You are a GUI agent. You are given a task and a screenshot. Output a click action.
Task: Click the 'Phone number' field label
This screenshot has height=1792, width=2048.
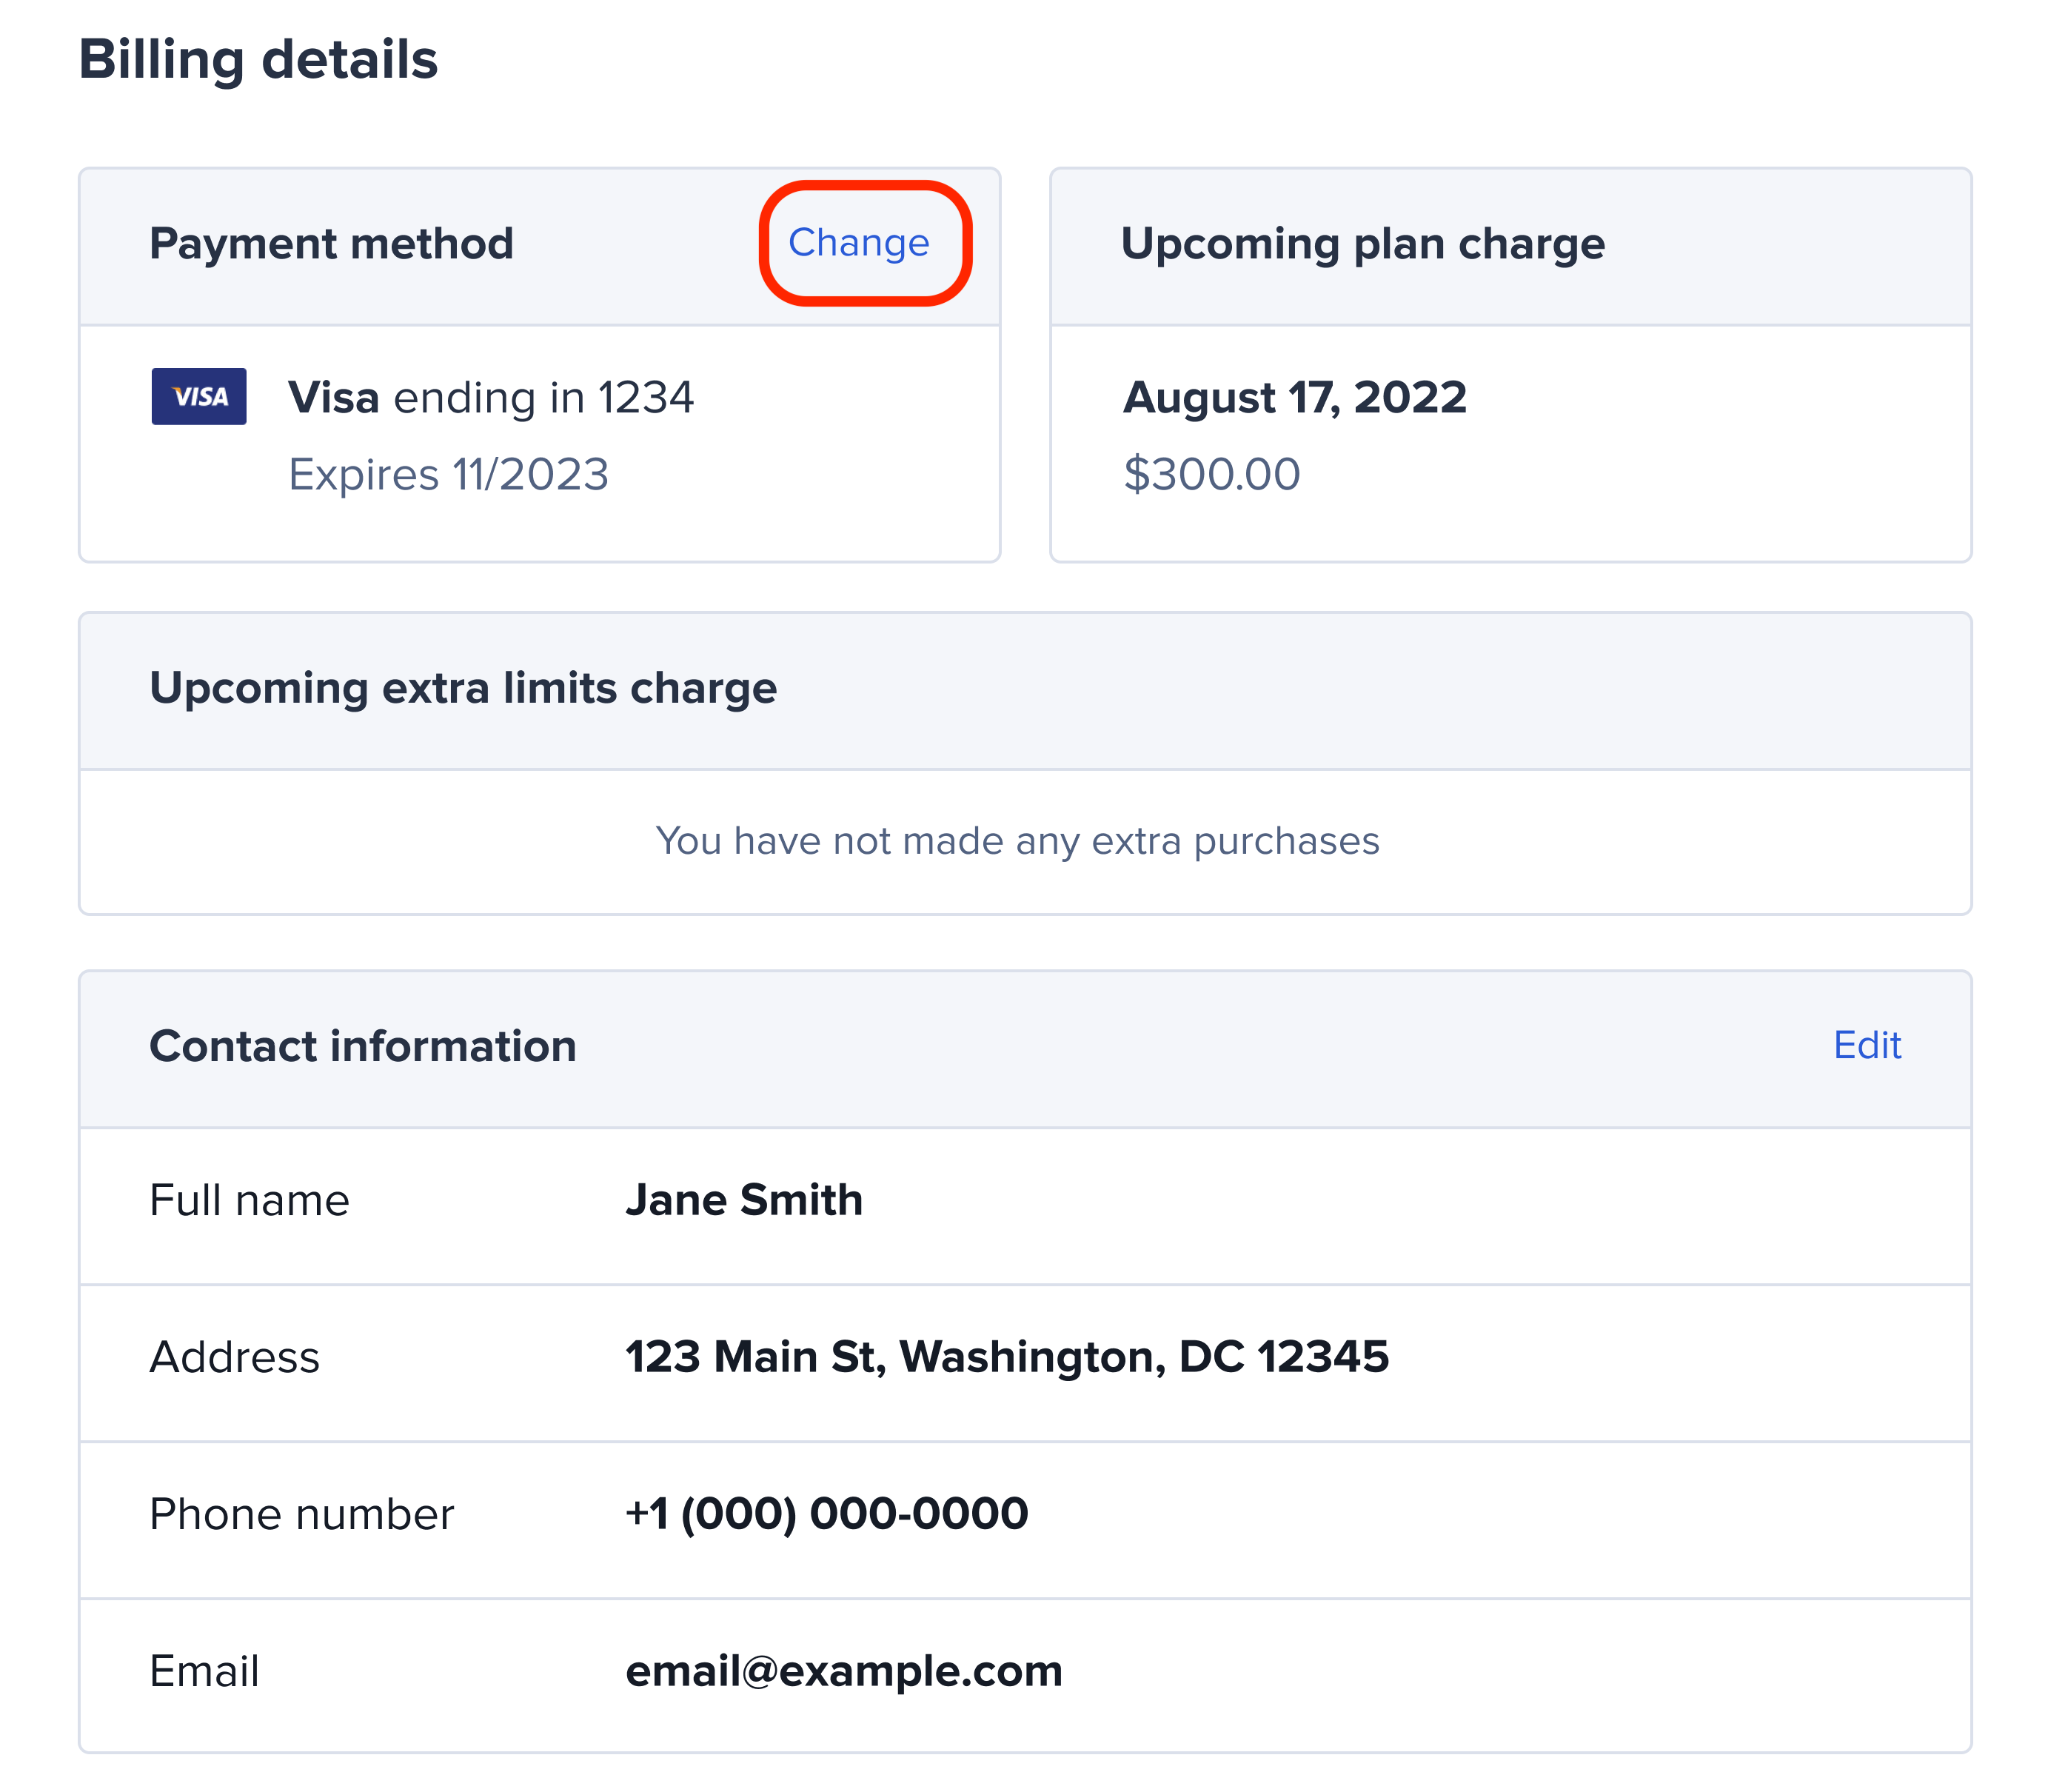(x=302, y=1514)
